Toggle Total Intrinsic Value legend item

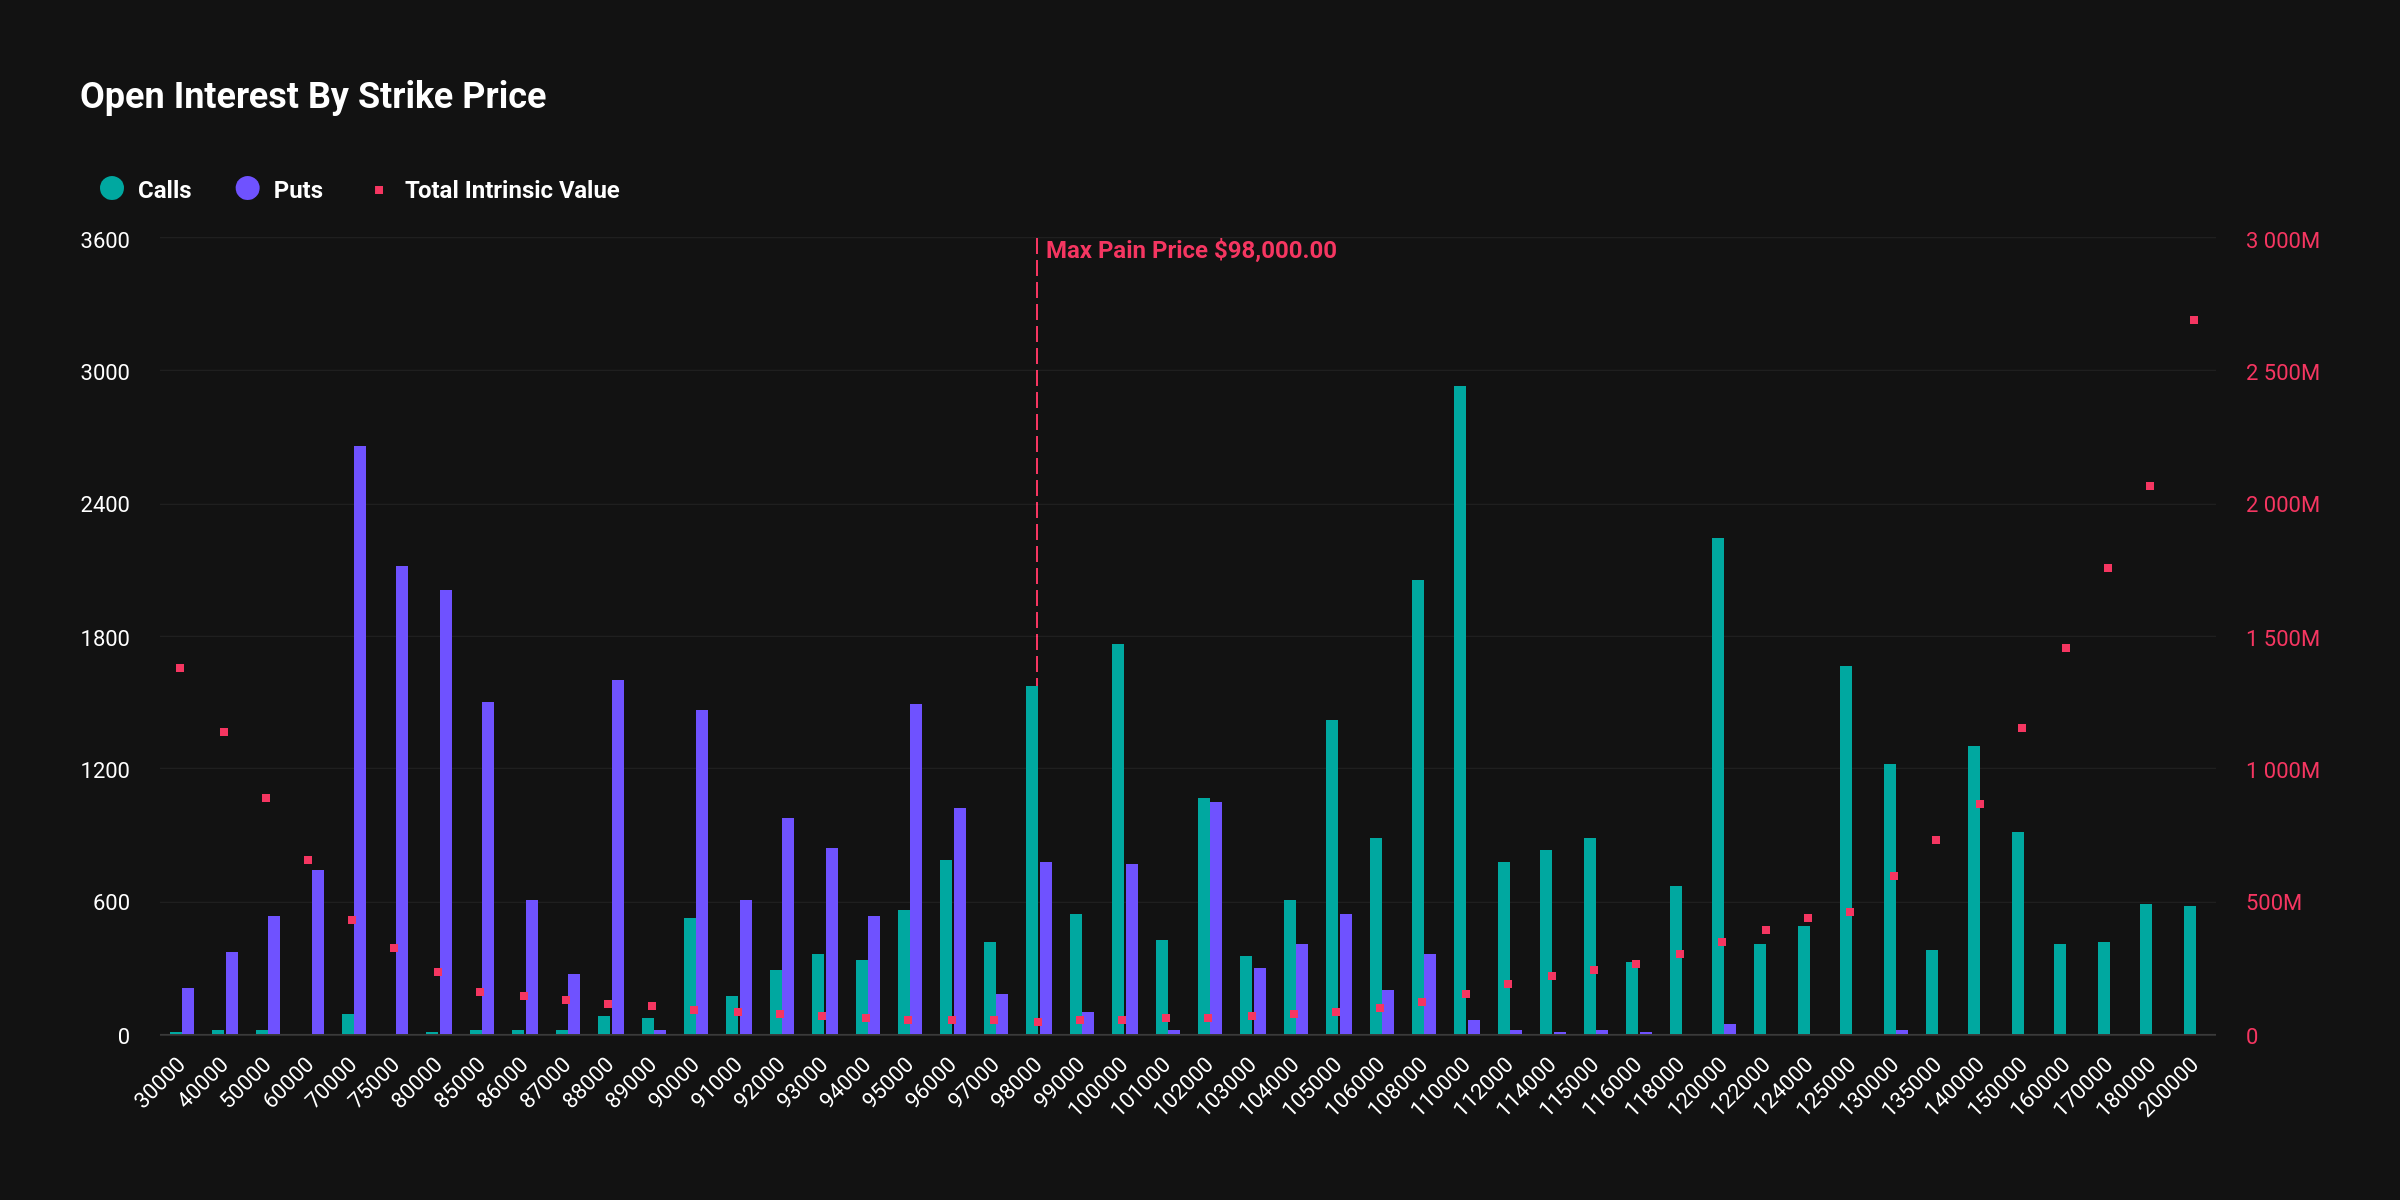point(511,190)
